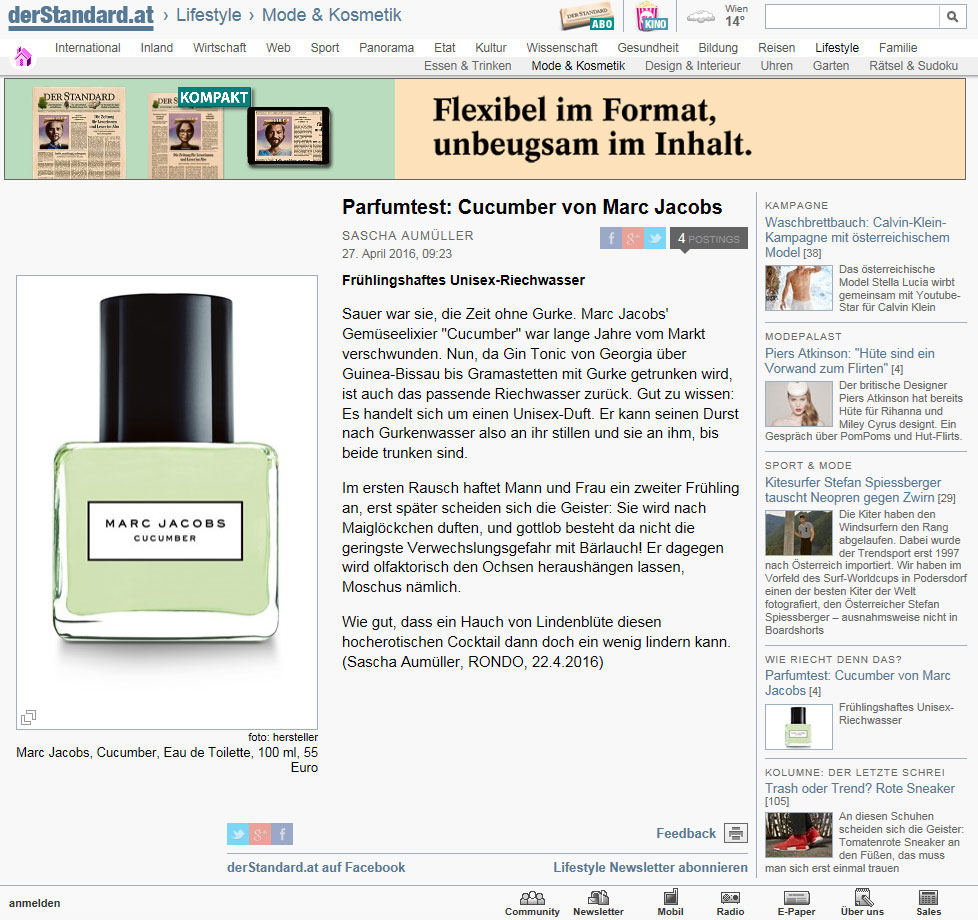Go to Inland section
The image size is (978, 920).
(157, 47)
